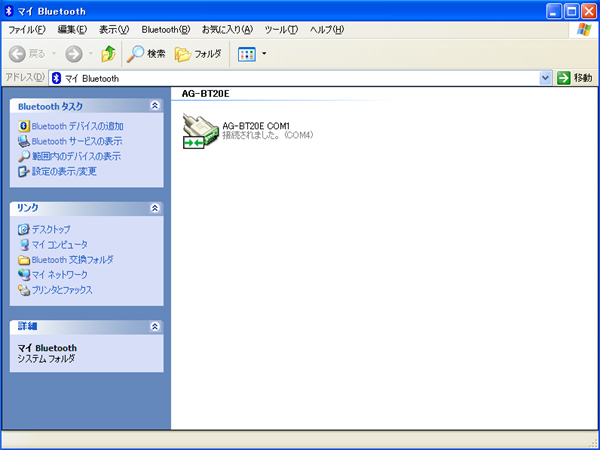Click the Bluetooth icon in address bar
Screen dimensions: 600x450
click(57, 78)
